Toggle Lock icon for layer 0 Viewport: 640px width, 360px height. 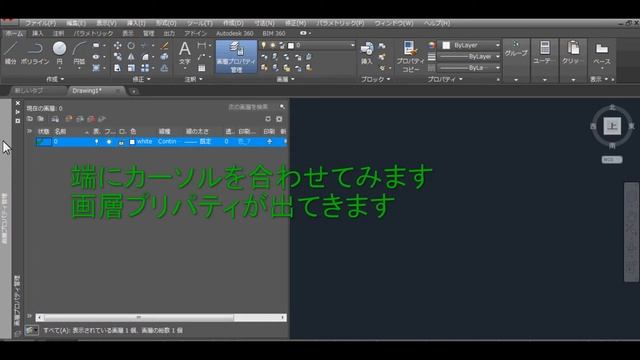(x=121, y=142)
